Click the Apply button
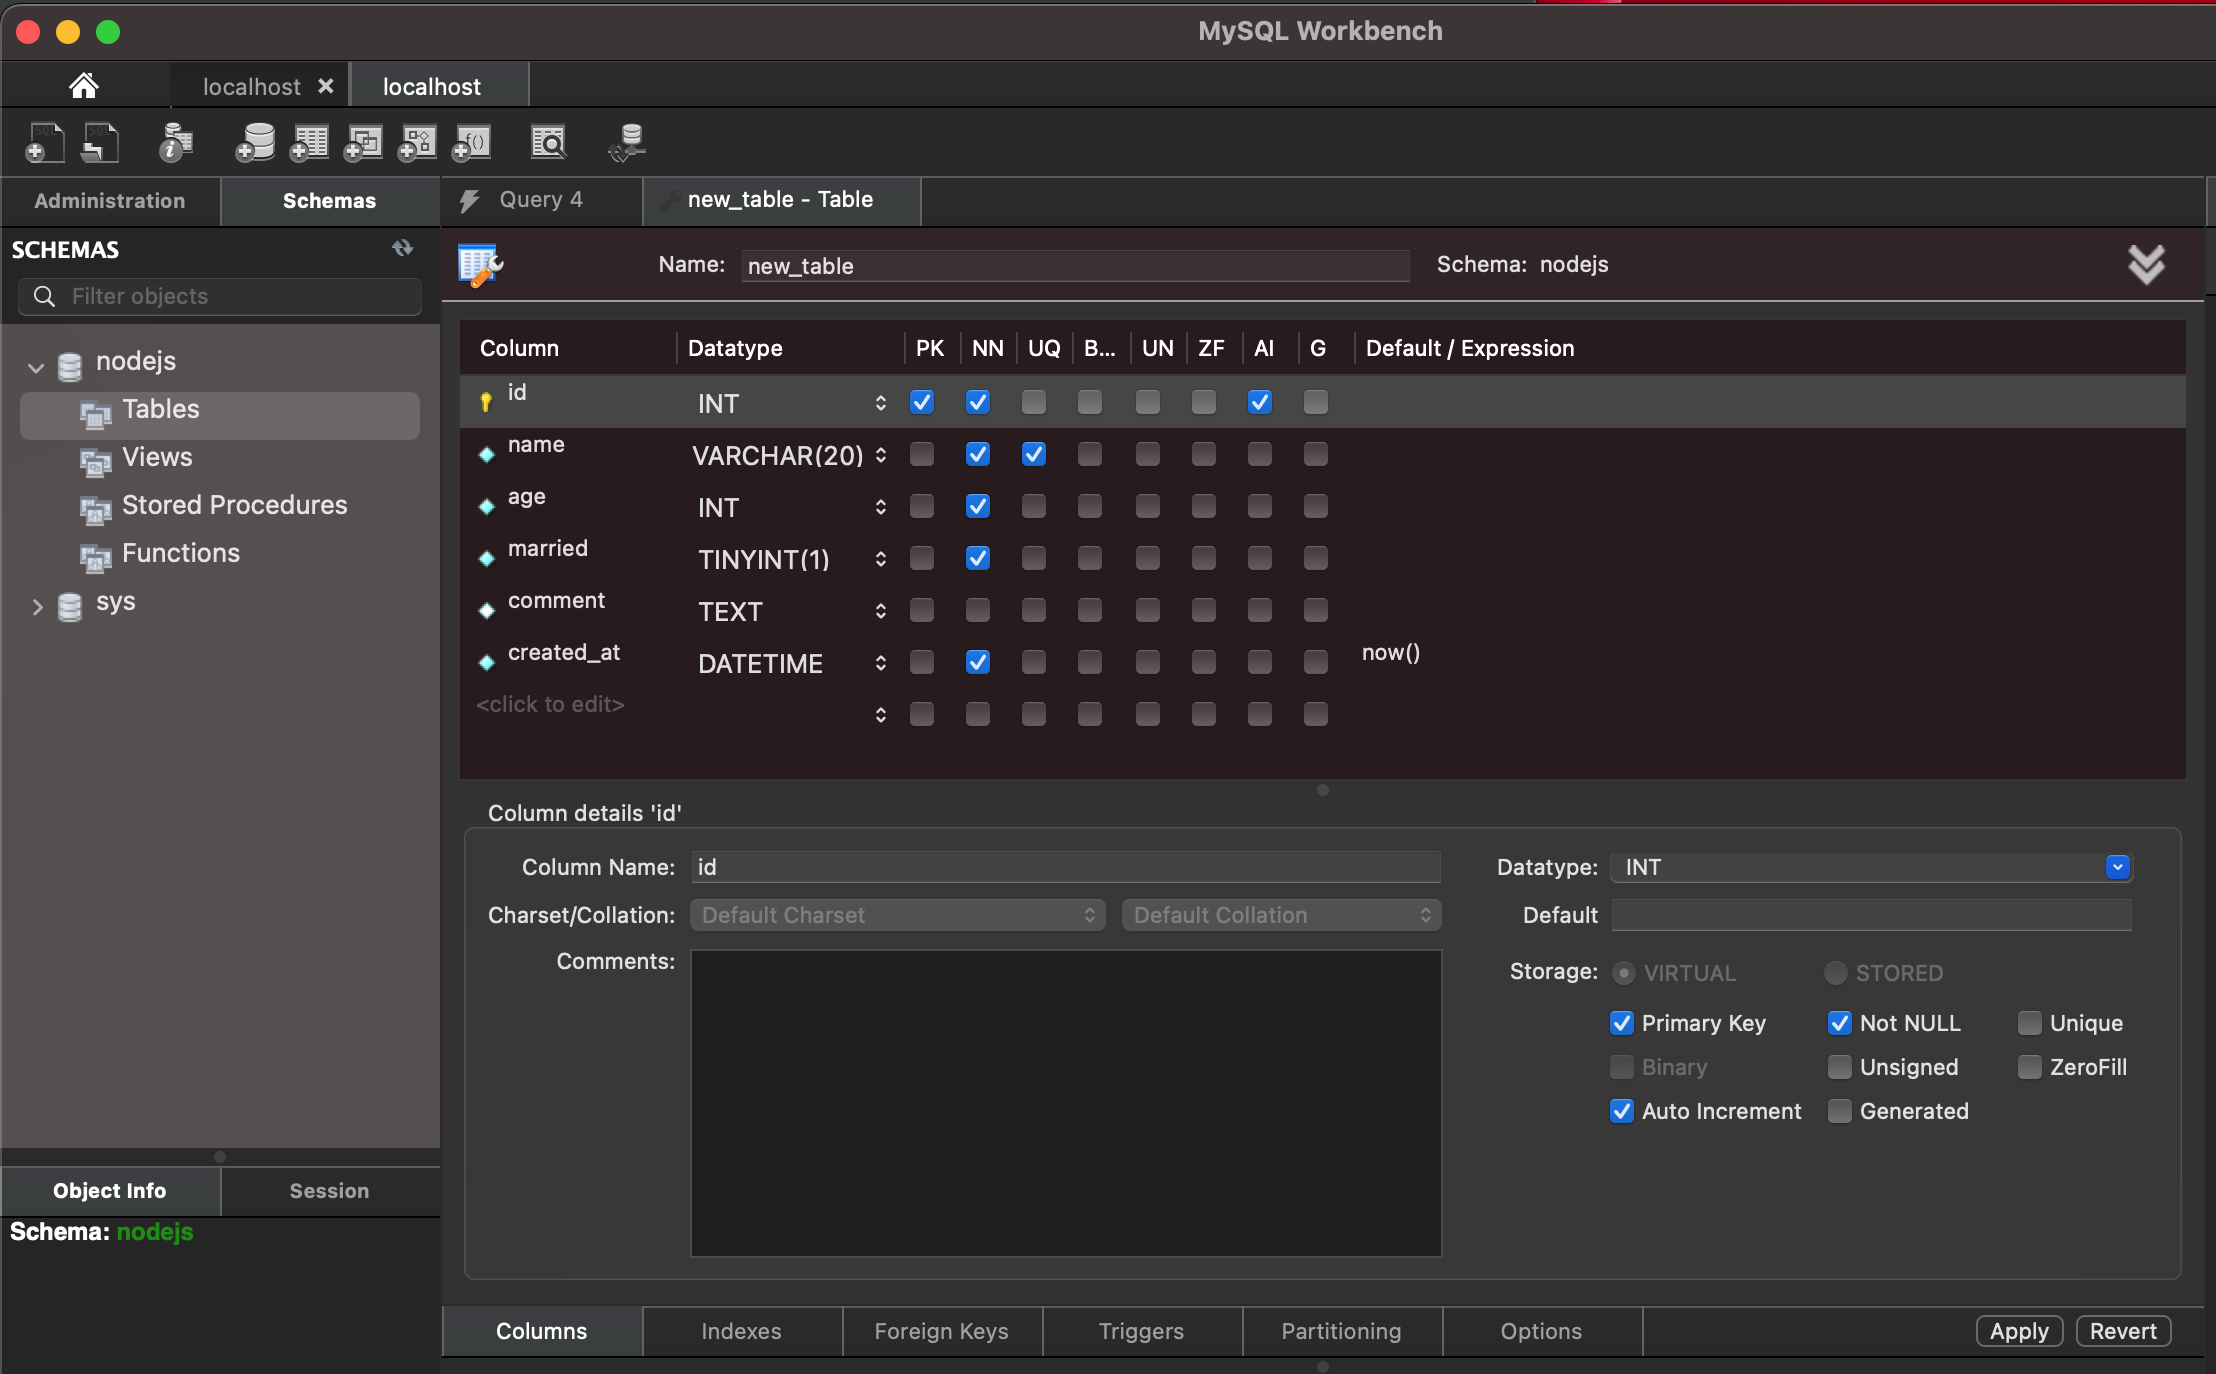Image resolution: width=2216 pixels, height=1374 pixels. [2018, 1331]
